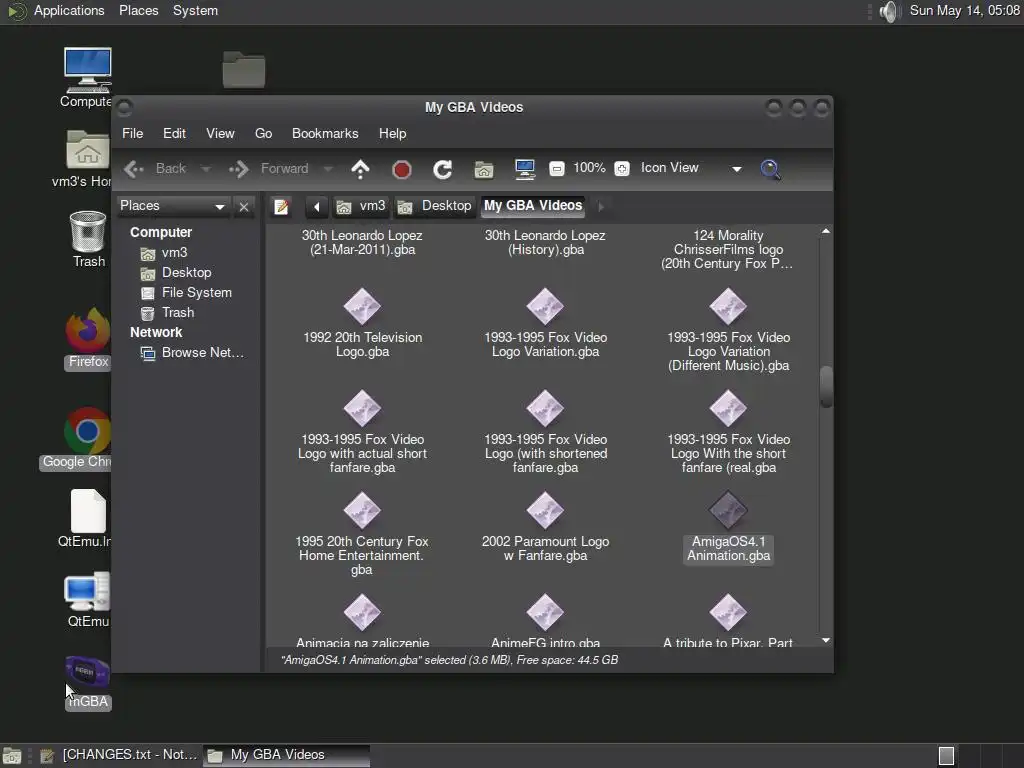Switch to CHANGES.txt taskbar window
Screen dimensions: 1024x768
[x=118, y=755]
